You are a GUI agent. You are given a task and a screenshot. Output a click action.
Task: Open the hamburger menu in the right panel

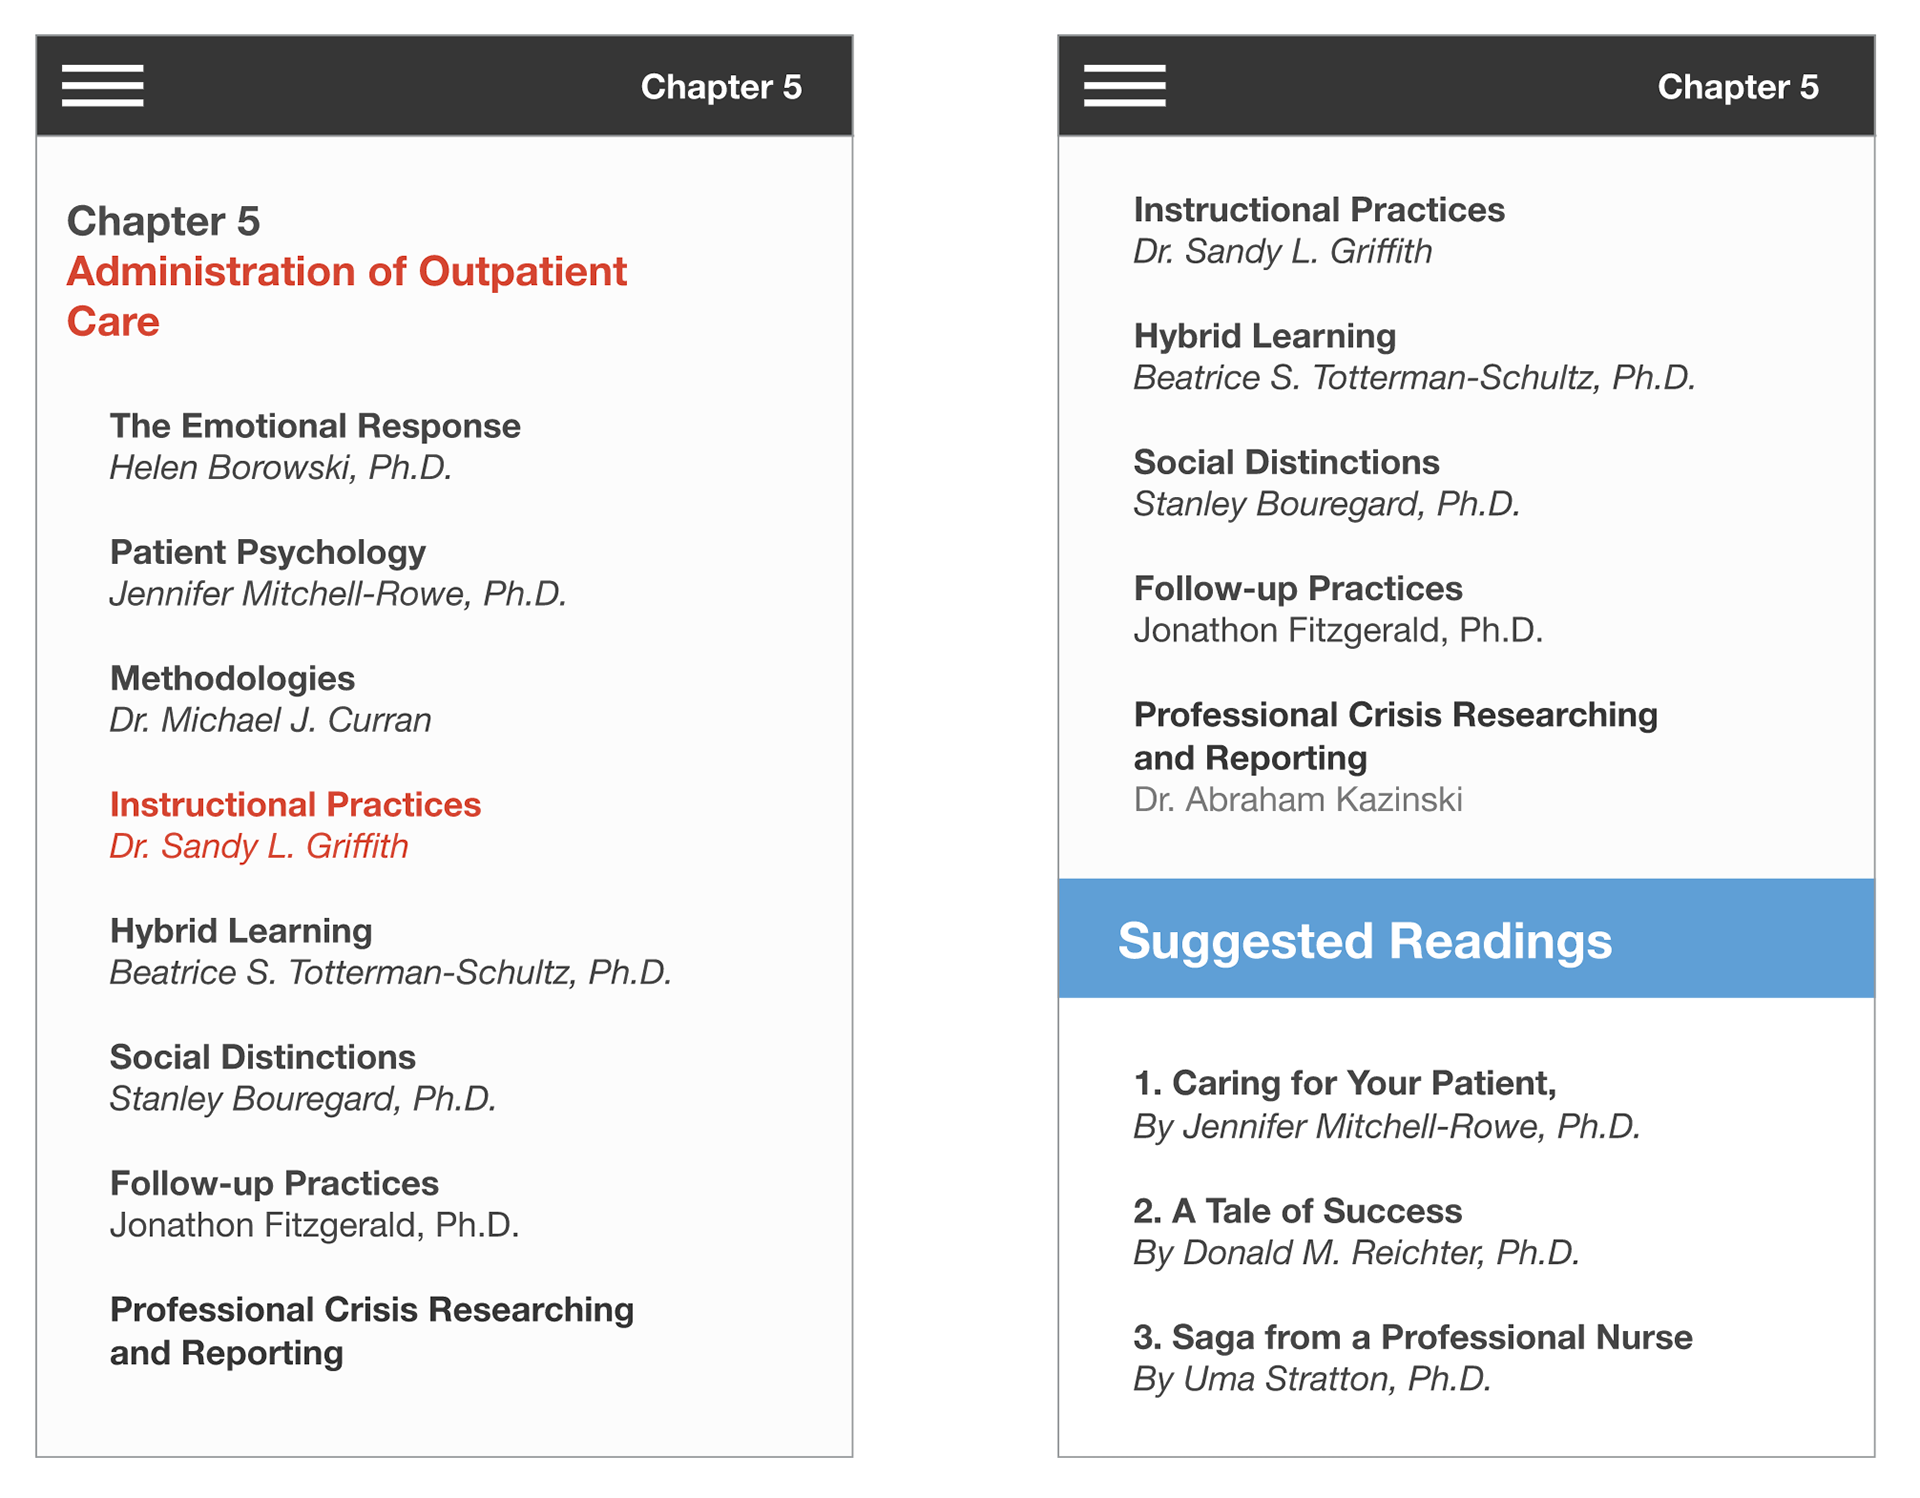pos(1124,86)
